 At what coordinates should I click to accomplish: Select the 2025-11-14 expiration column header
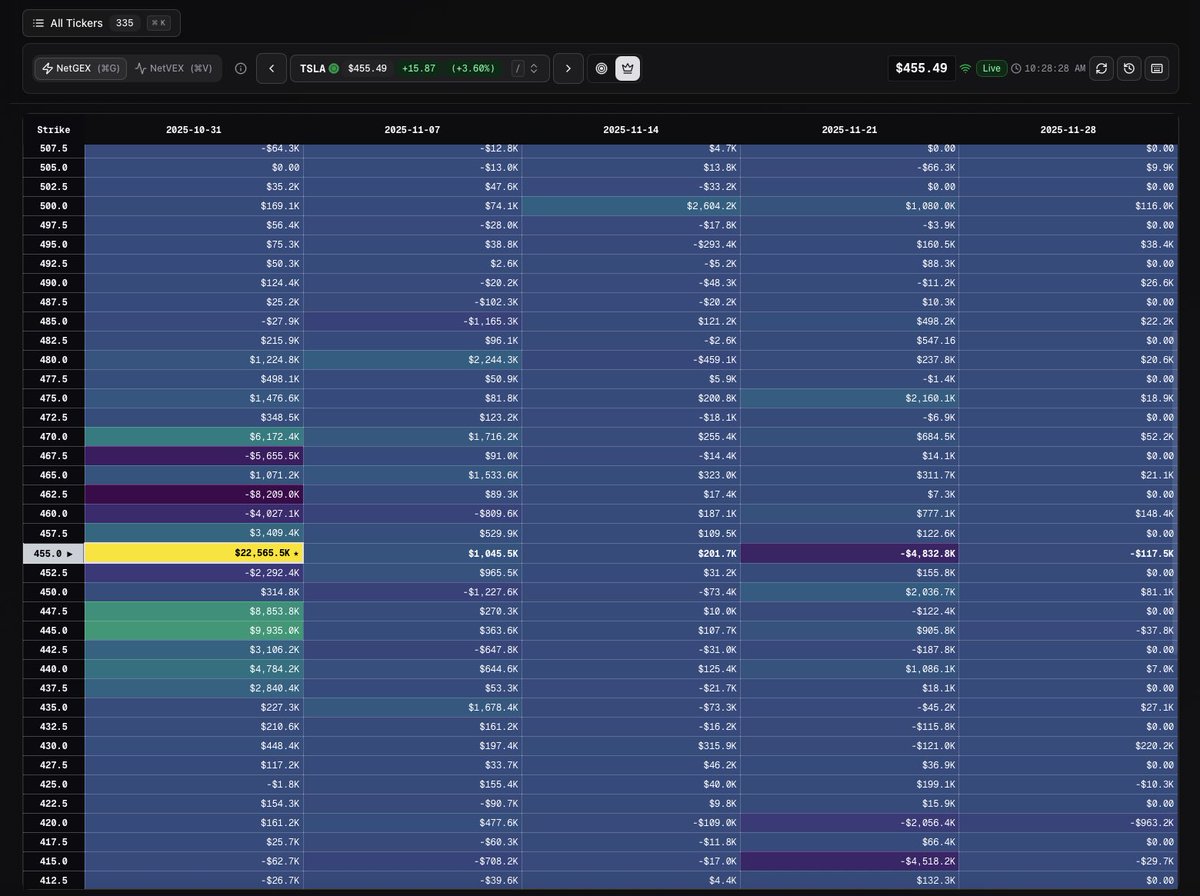631,129
